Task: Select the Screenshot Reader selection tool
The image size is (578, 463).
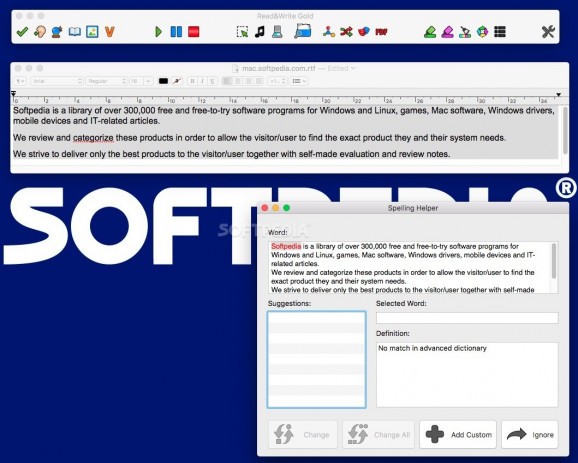Action: click(x=242, y=32)
